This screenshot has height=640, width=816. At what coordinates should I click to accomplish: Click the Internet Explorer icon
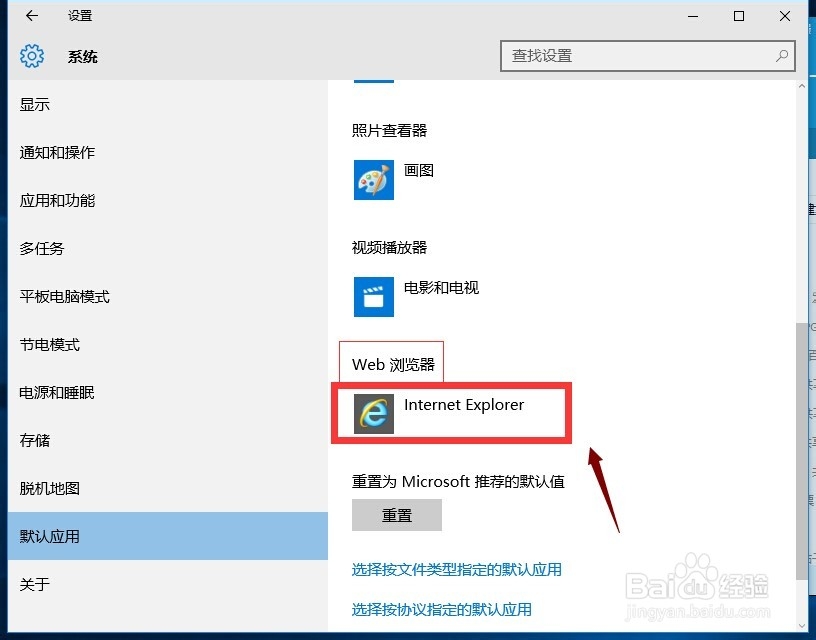(374, 414)
